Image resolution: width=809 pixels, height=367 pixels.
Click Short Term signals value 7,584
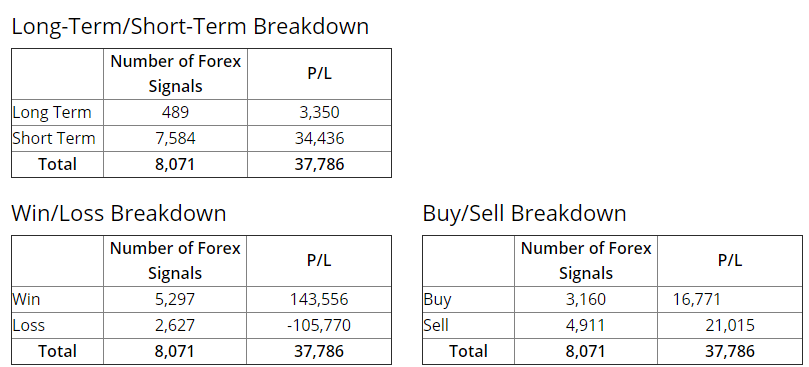[x=175, y=138]
